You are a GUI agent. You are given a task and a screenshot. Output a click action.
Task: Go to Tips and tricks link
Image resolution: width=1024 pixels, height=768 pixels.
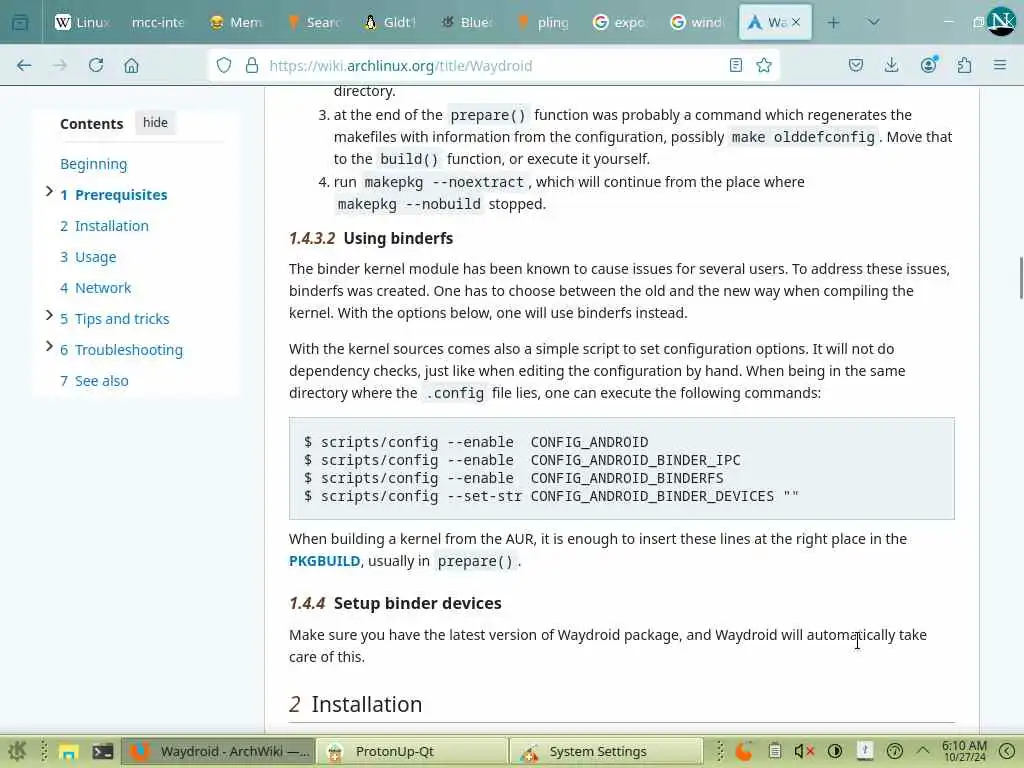115,319
